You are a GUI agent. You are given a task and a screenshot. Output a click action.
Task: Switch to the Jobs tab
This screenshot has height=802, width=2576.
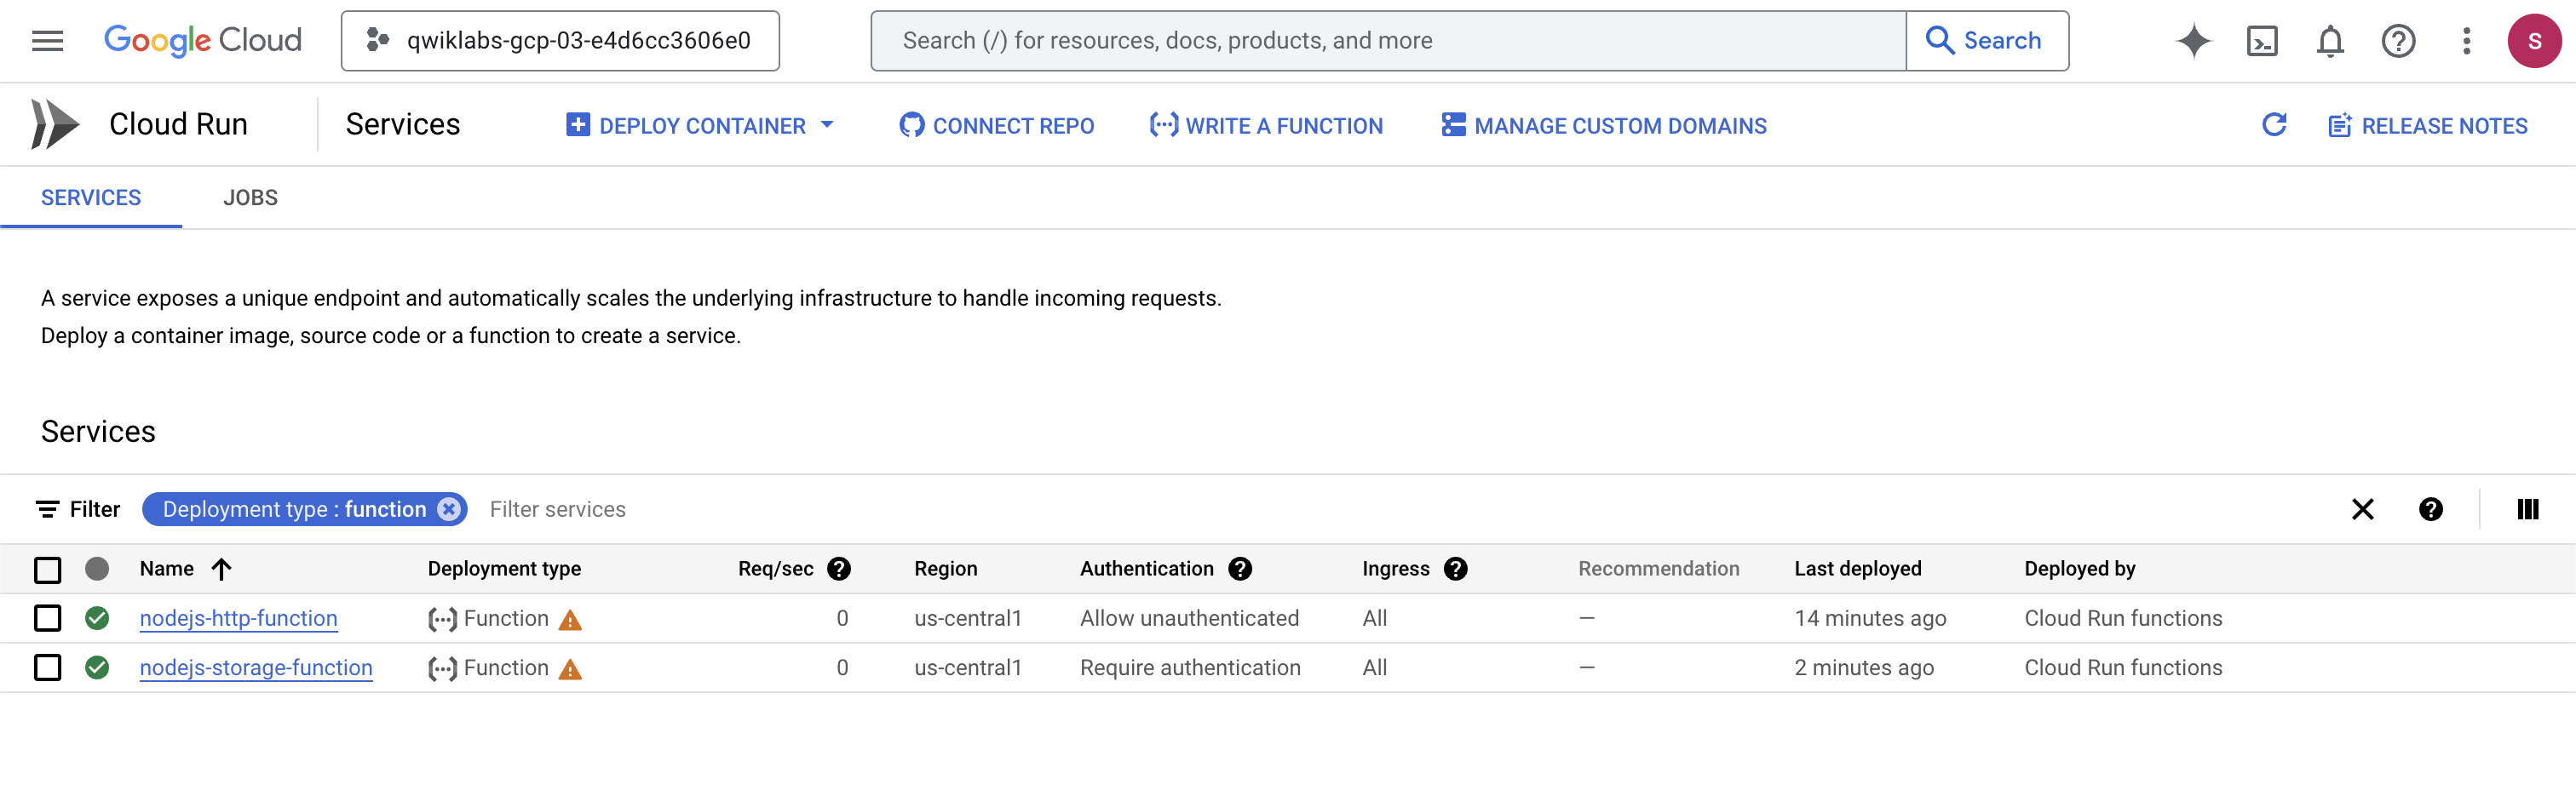tap(250, 197)
